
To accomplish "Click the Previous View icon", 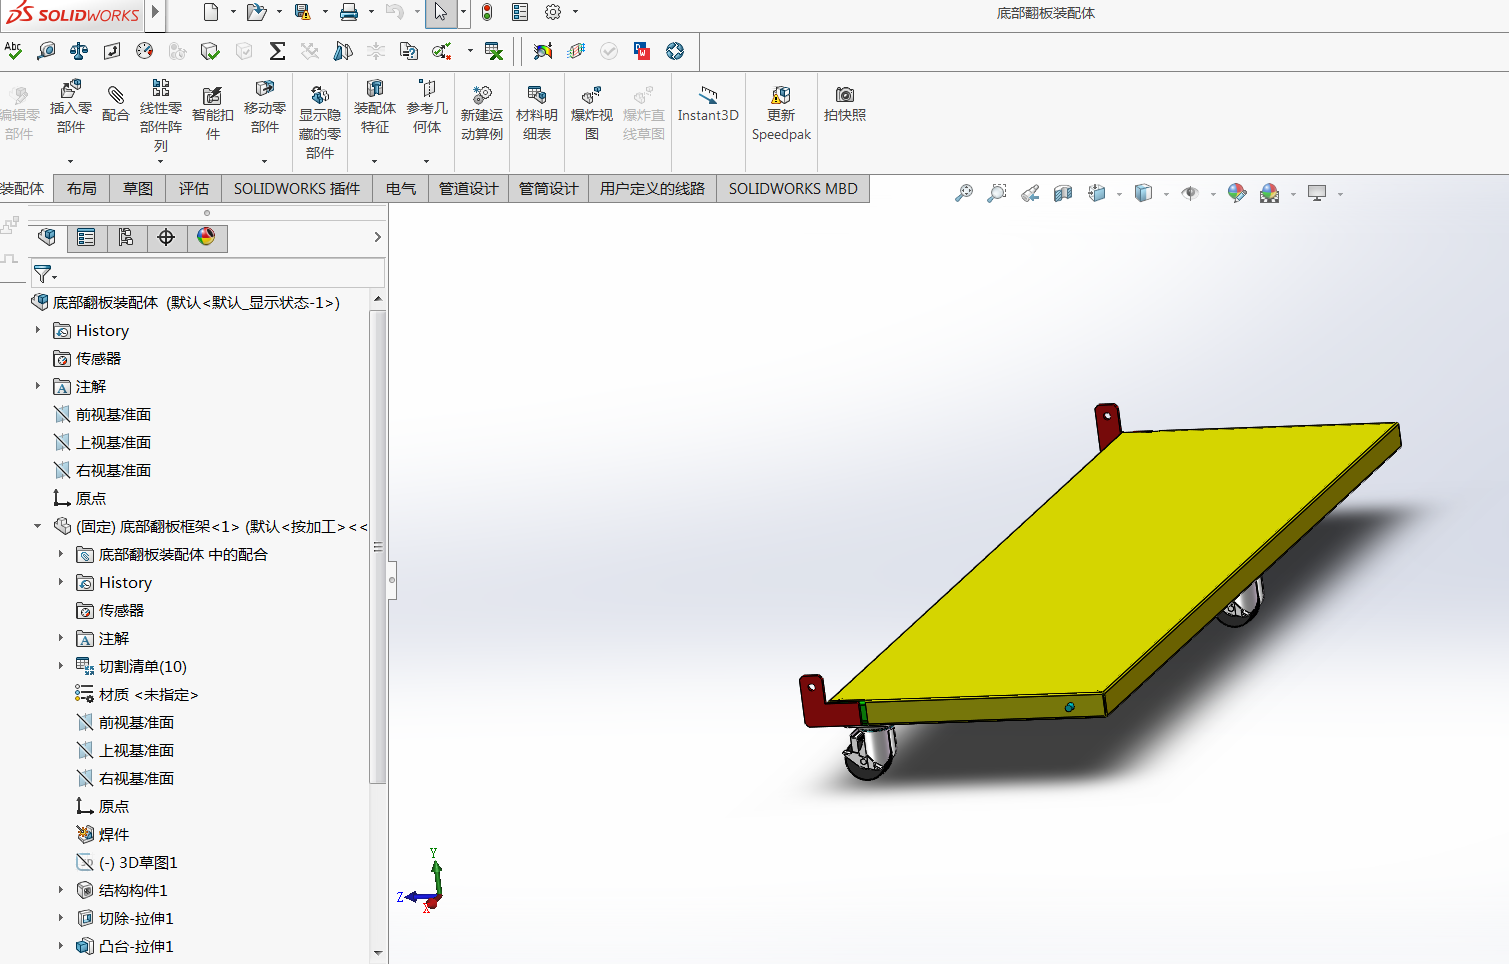I will [1030, 193].
